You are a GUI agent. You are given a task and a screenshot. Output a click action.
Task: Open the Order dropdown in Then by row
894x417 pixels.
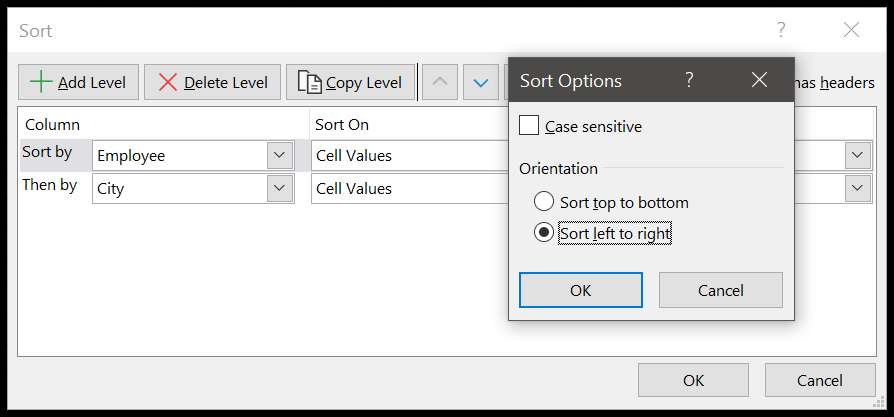coord(856,188)
